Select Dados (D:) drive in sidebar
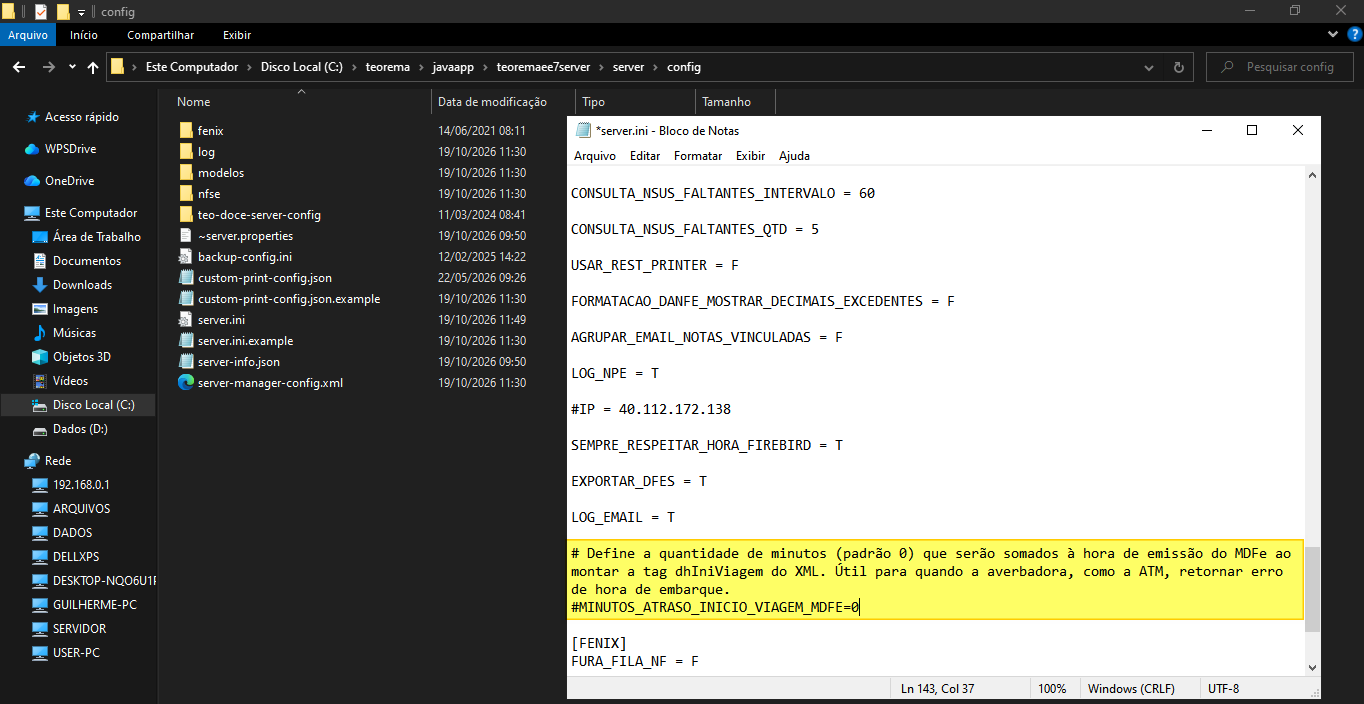1364x704 pixels. click(79, 429)
